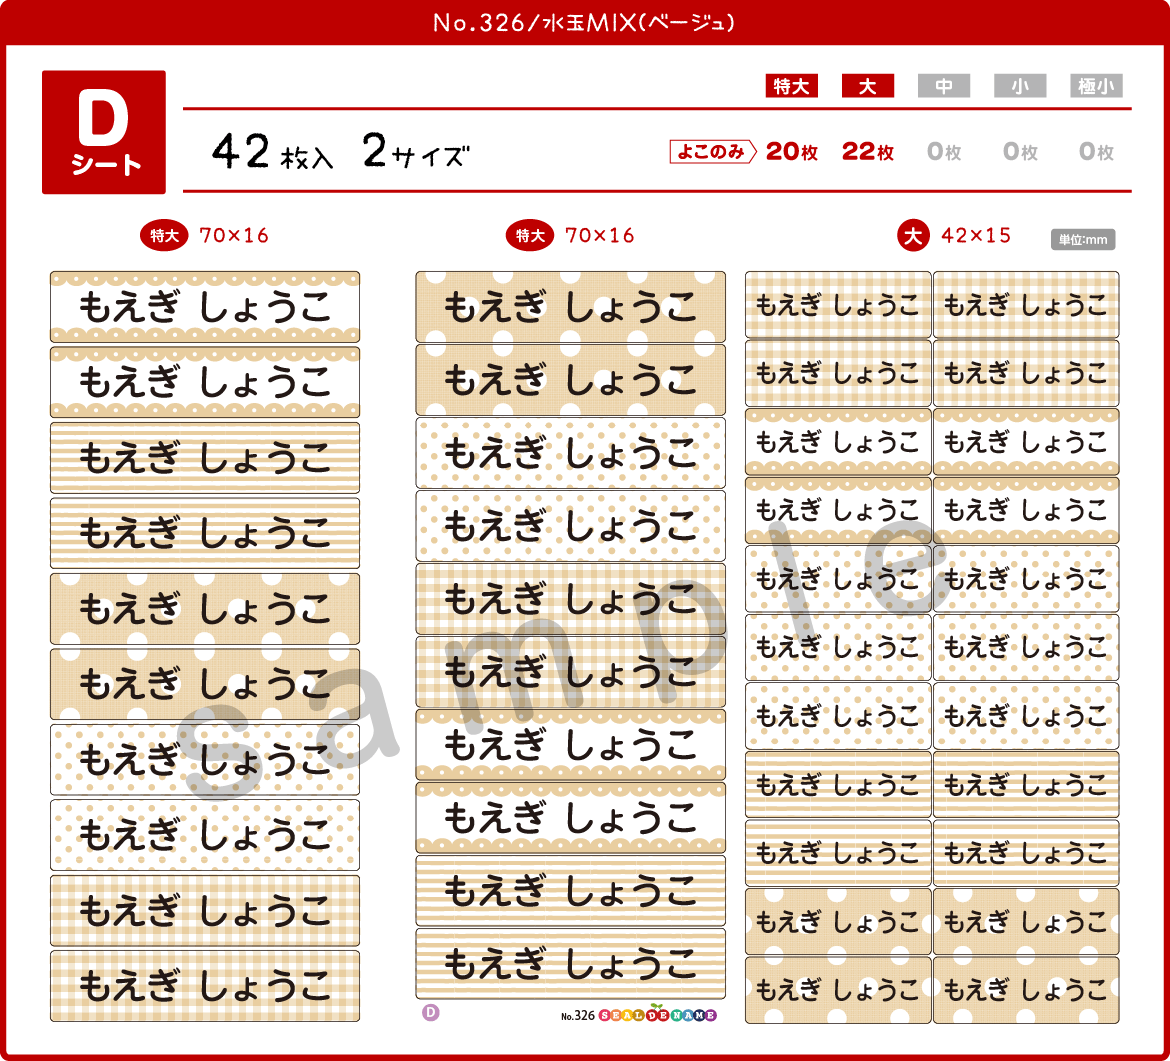Image resolution: width=1170 pixels, height=1061 pixels.
Task: Click the round 特大 badge above the left column
Action: [164, 236]
